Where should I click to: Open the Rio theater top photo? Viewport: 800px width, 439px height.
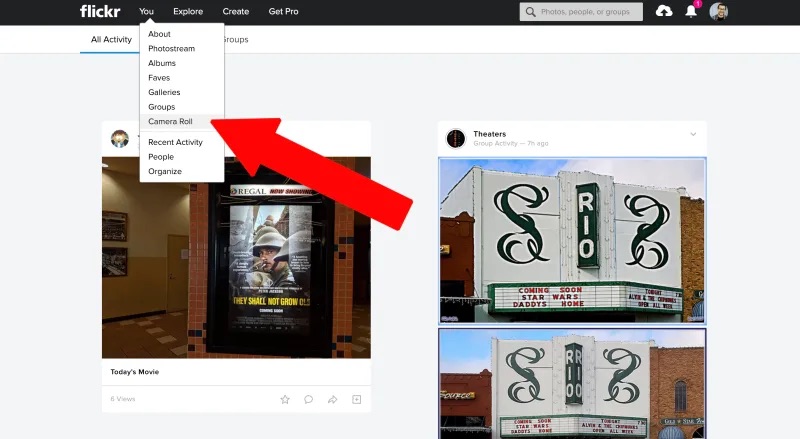pos(572,241)
